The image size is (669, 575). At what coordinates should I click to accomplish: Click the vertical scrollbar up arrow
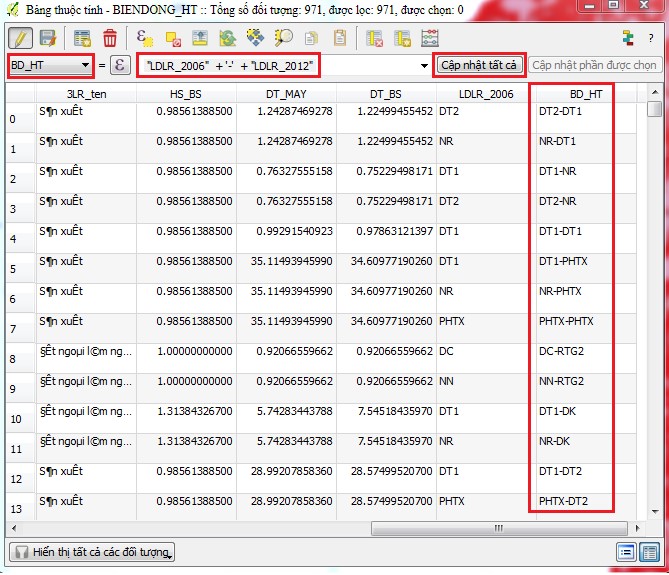[x=654, y=92]
